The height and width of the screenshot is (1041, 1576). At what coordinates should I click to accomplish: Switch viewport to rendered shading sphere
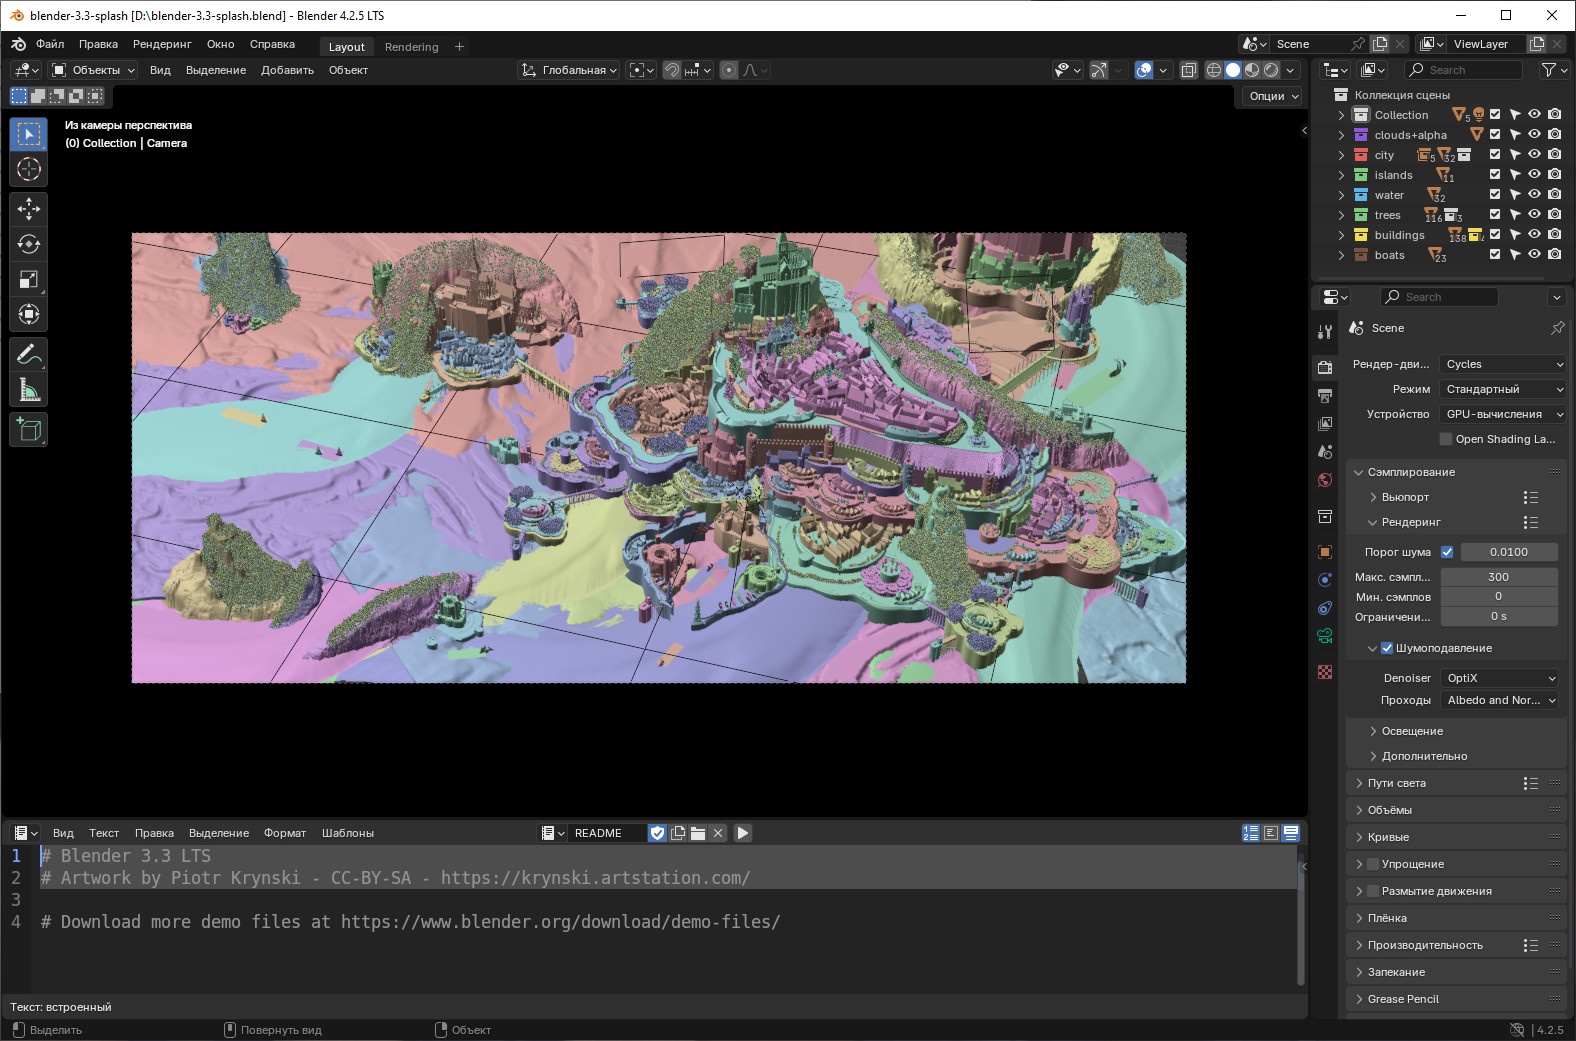point(1271,70)
